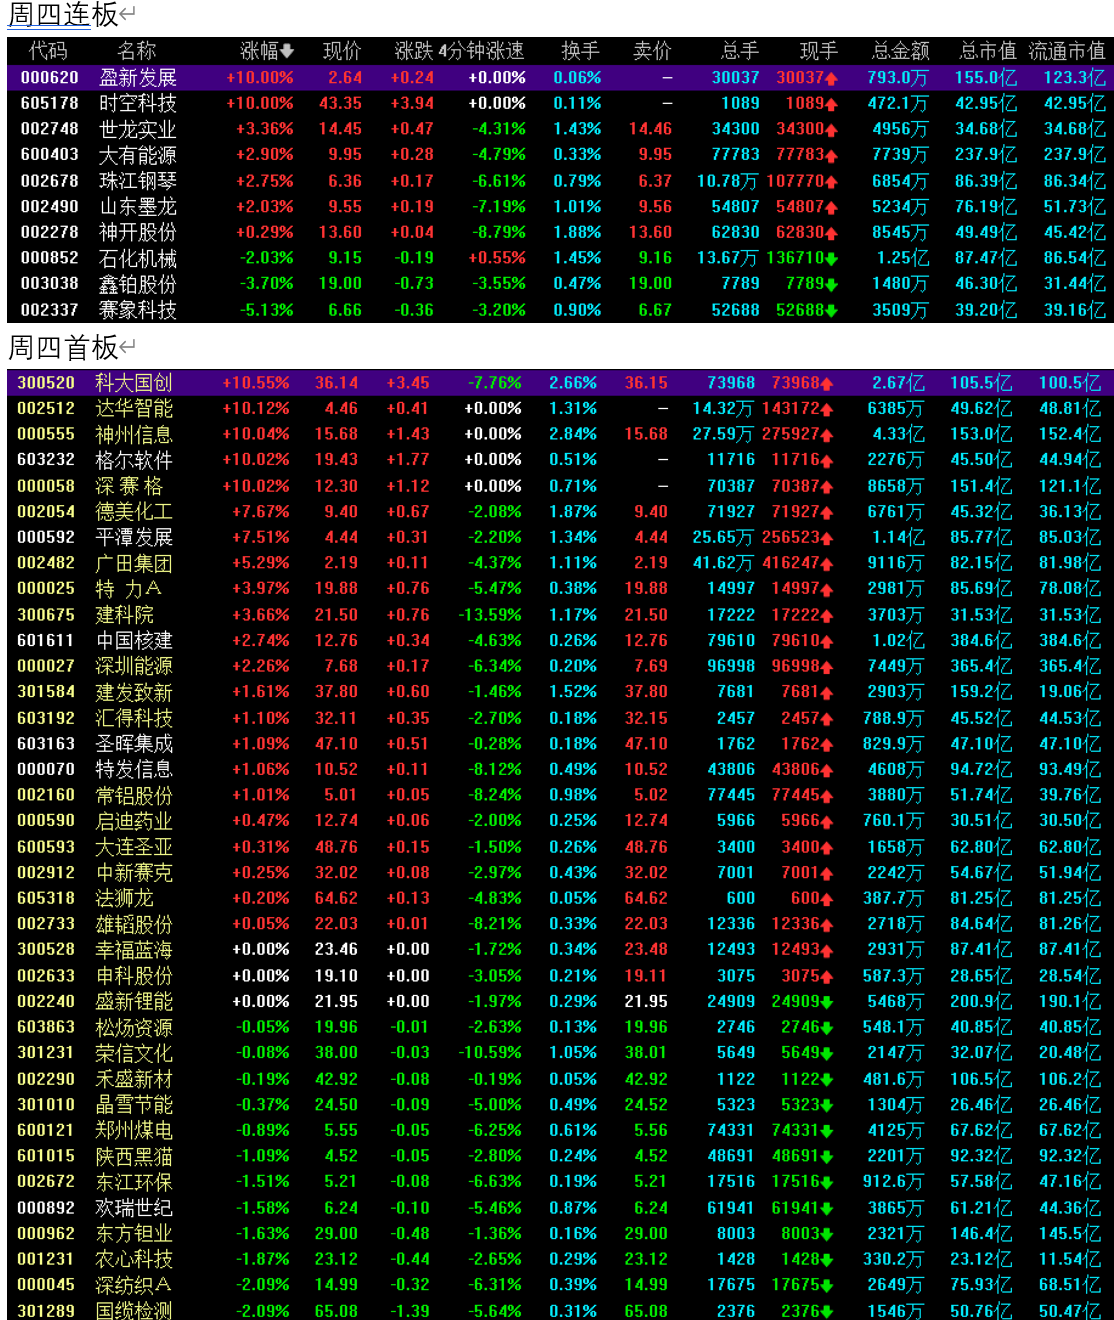Viewport: 1114px width, 1320px height.
Task: Select stock row 禾盛新材
Action: pos(559,1079)
